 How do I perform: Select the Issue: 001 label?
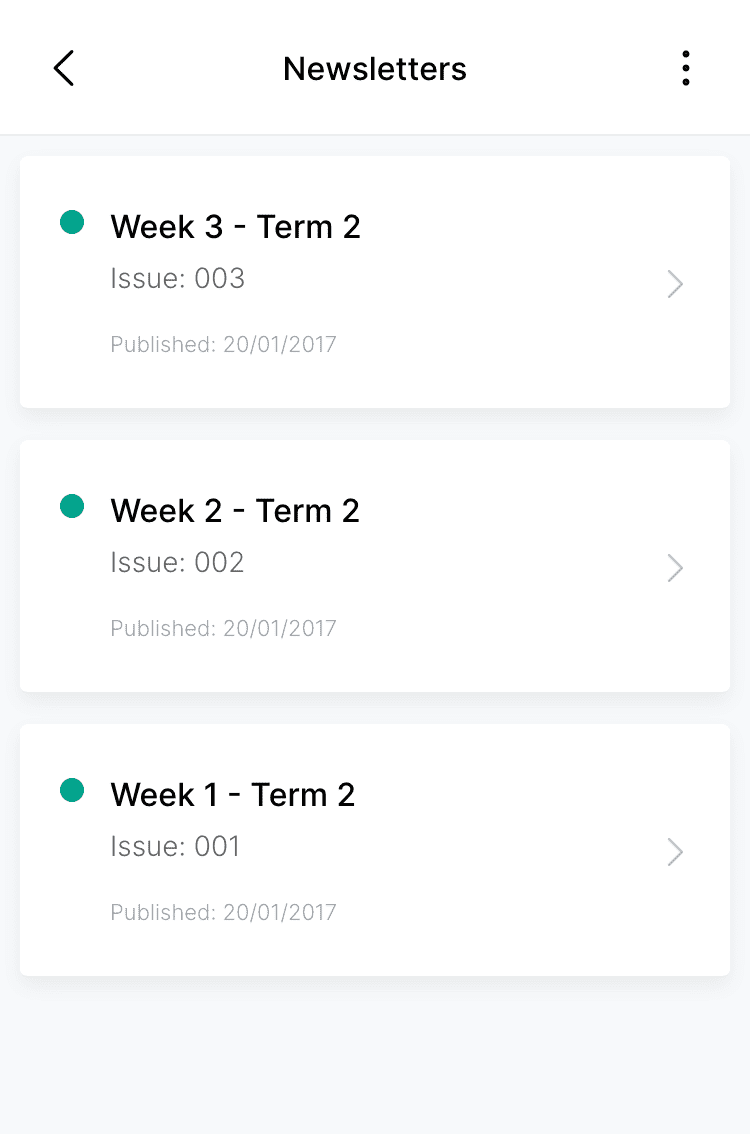click(176, 846)
